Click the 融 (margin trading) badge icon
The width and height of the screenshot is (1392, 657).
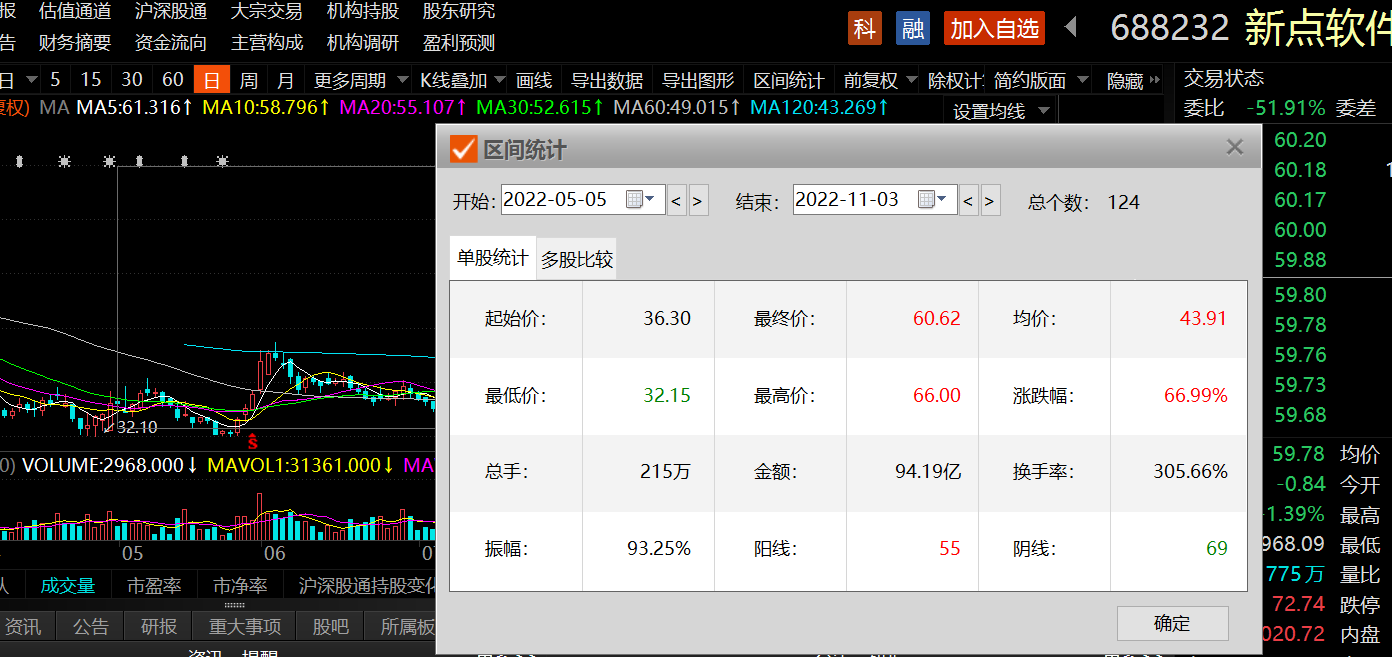[x=912, y=28]
